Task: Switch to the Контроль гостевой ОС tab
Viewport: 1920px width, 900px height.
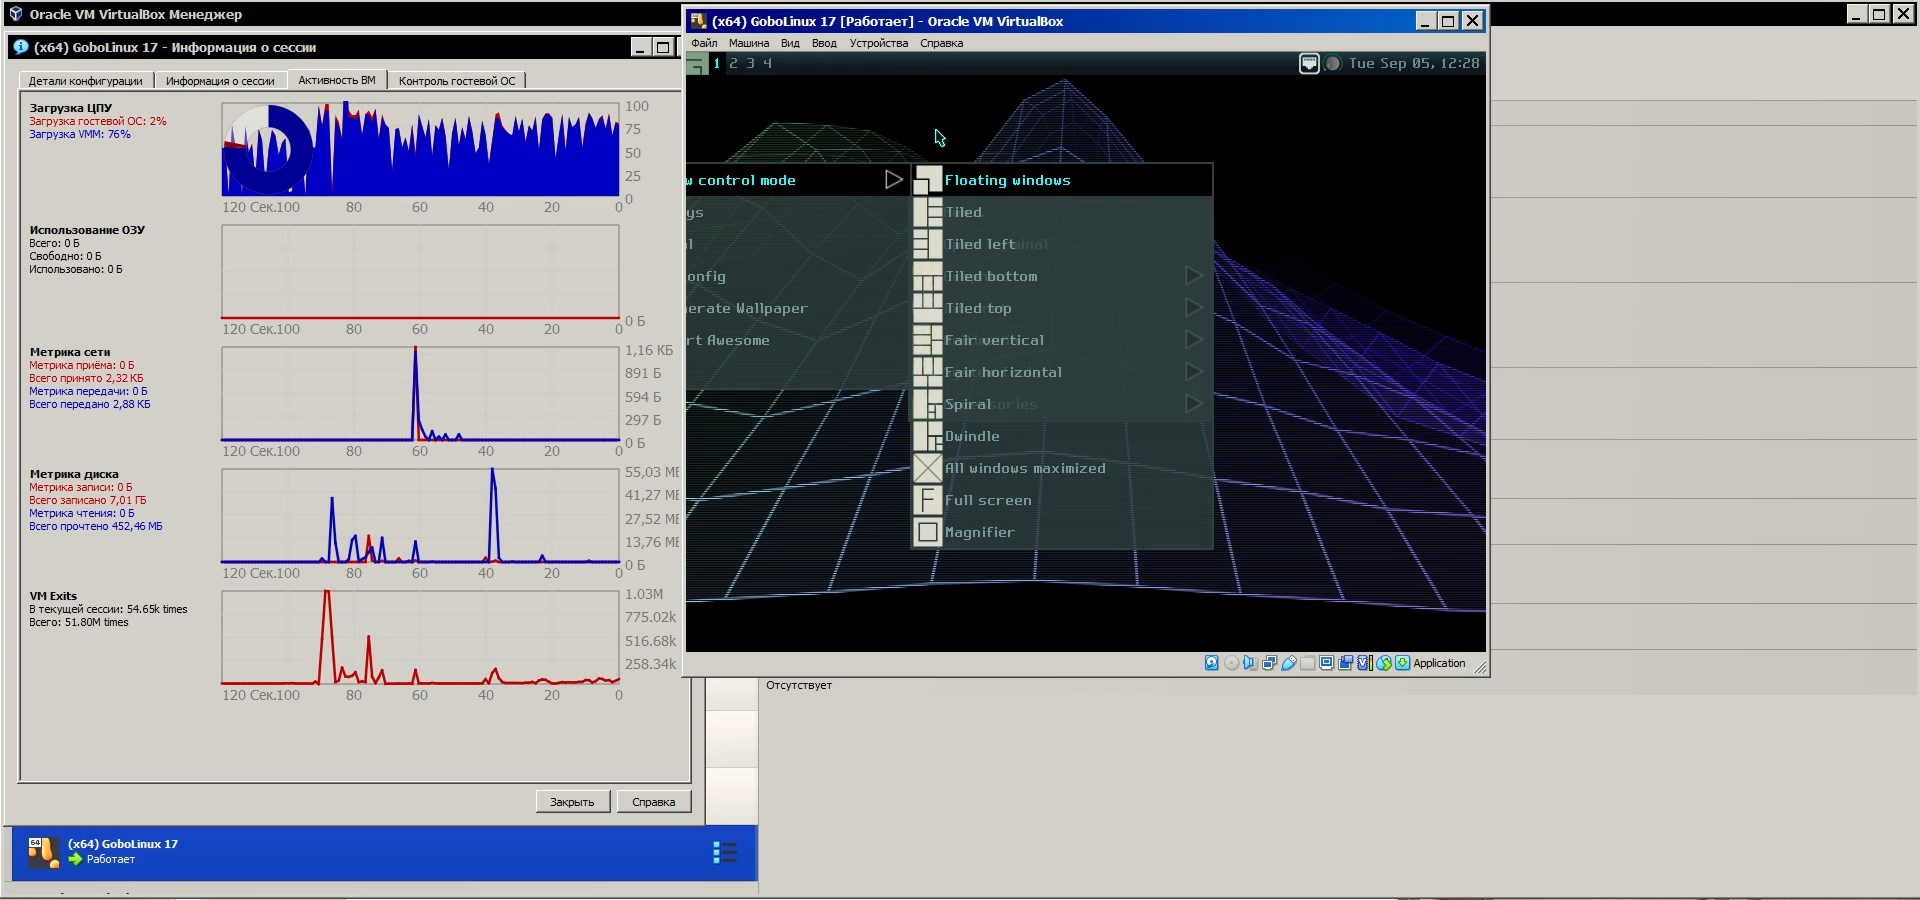Action: pos(456,81)
